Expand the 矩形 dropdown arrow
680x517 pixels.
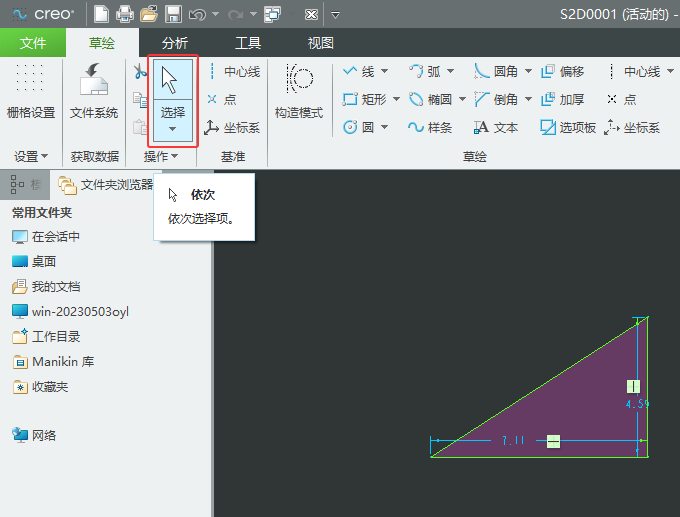(396, 100)
